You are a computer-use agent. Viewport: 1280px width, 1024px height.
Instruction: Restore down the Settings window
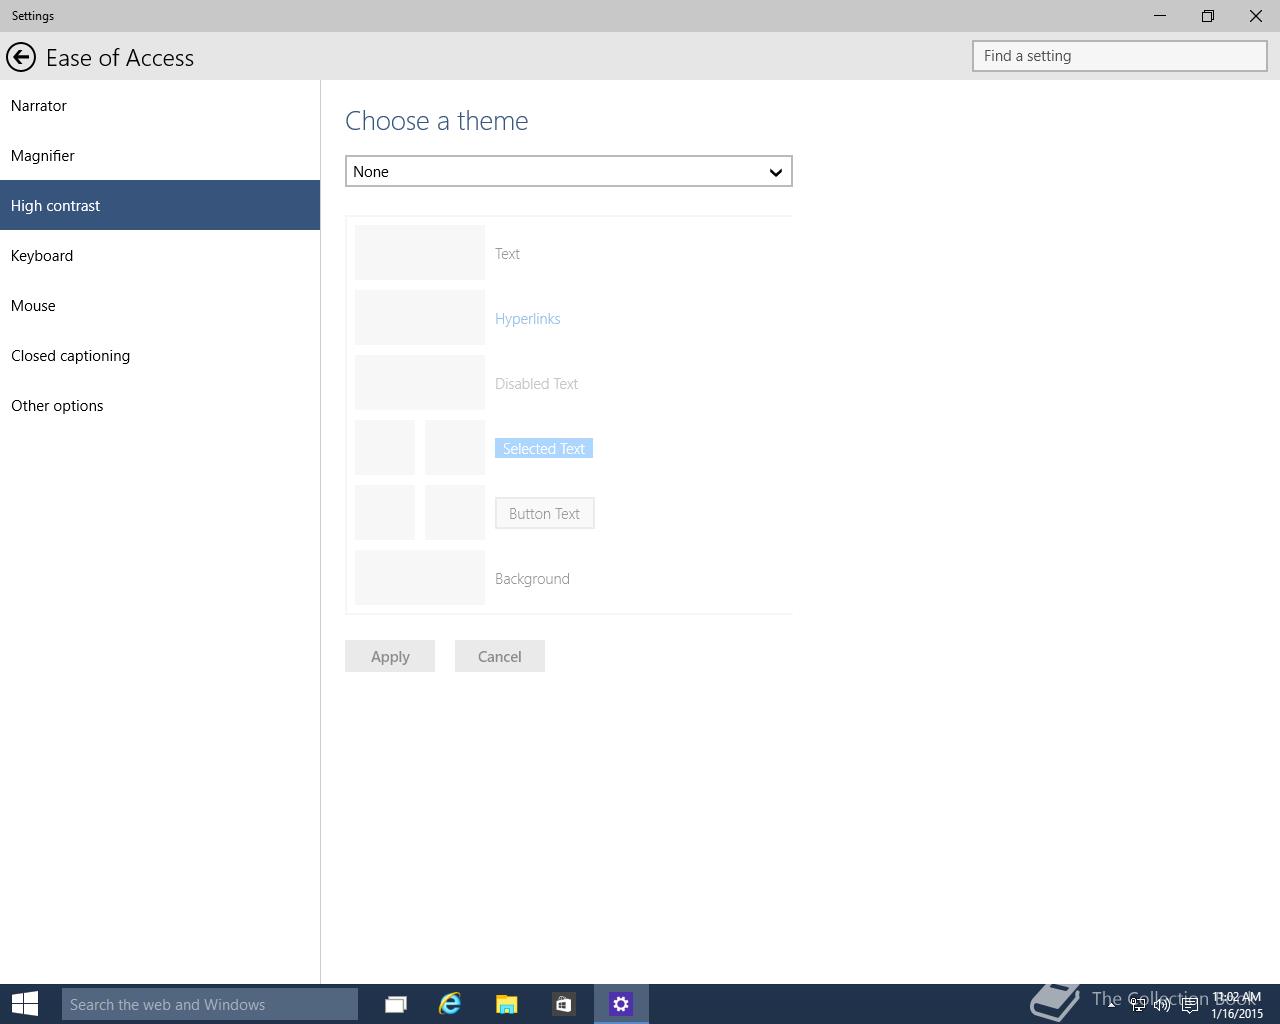click(x=1208, y=16)
